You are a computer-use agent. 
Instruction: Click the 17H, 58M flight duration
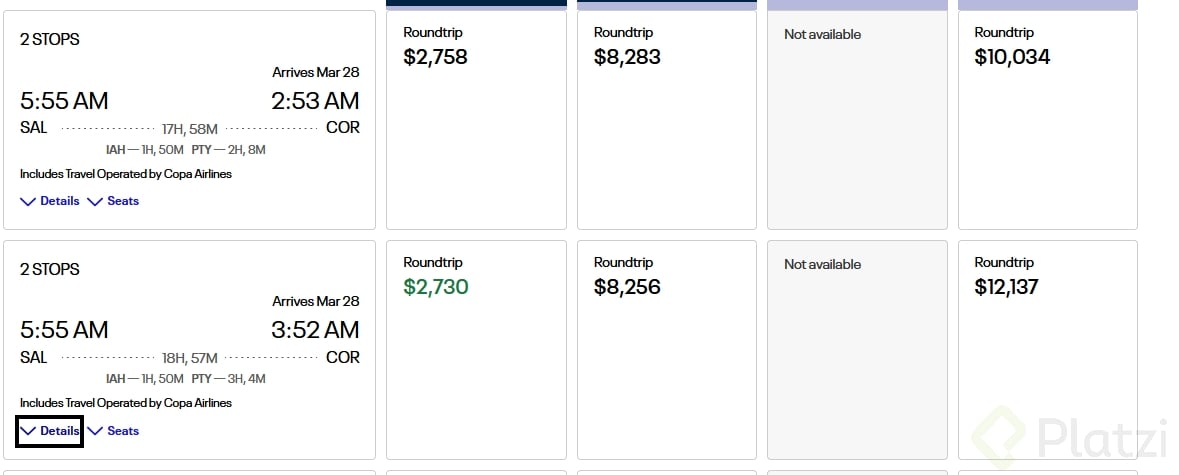(189, 129)
